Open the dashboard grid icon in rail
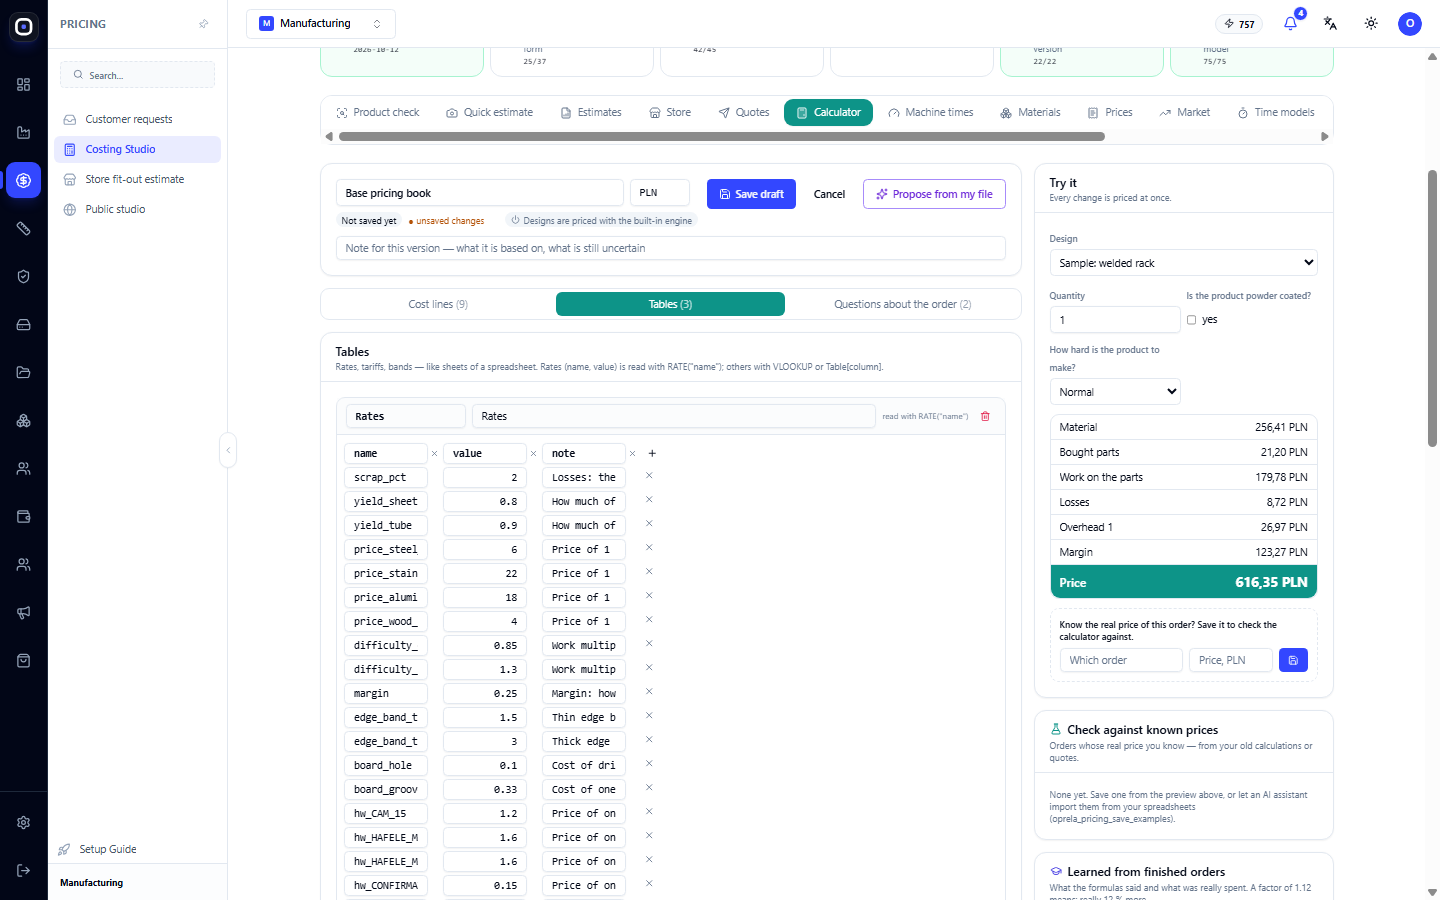 (x=24, y=84)
